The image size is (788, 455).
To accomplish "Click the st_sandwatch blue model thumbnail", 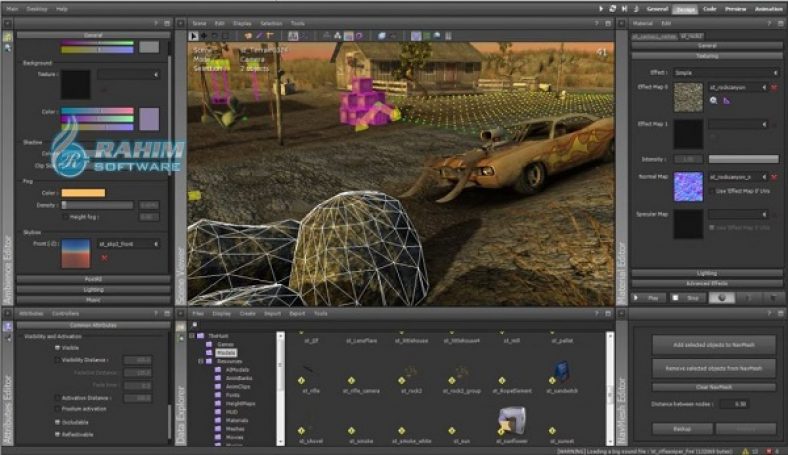I will tap(562, 371).
